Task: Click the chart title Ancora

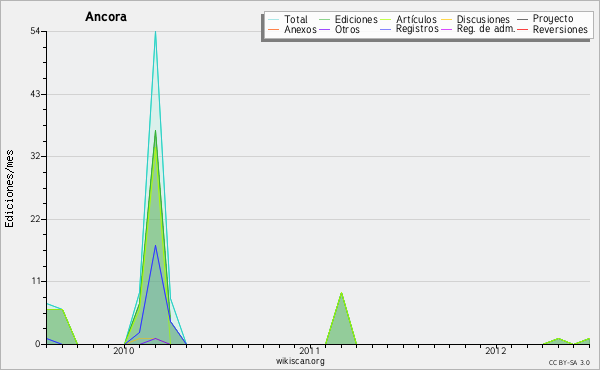Action: click(x=106, y=17)
